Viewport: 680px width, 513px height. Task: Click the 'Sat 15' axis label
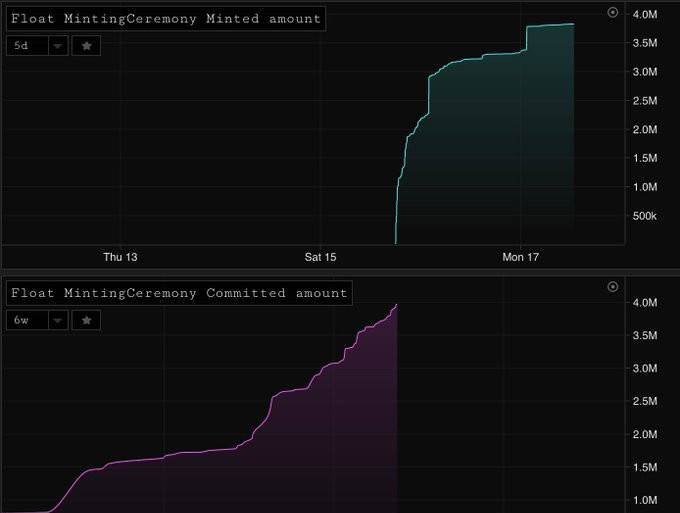coord(320,257)
